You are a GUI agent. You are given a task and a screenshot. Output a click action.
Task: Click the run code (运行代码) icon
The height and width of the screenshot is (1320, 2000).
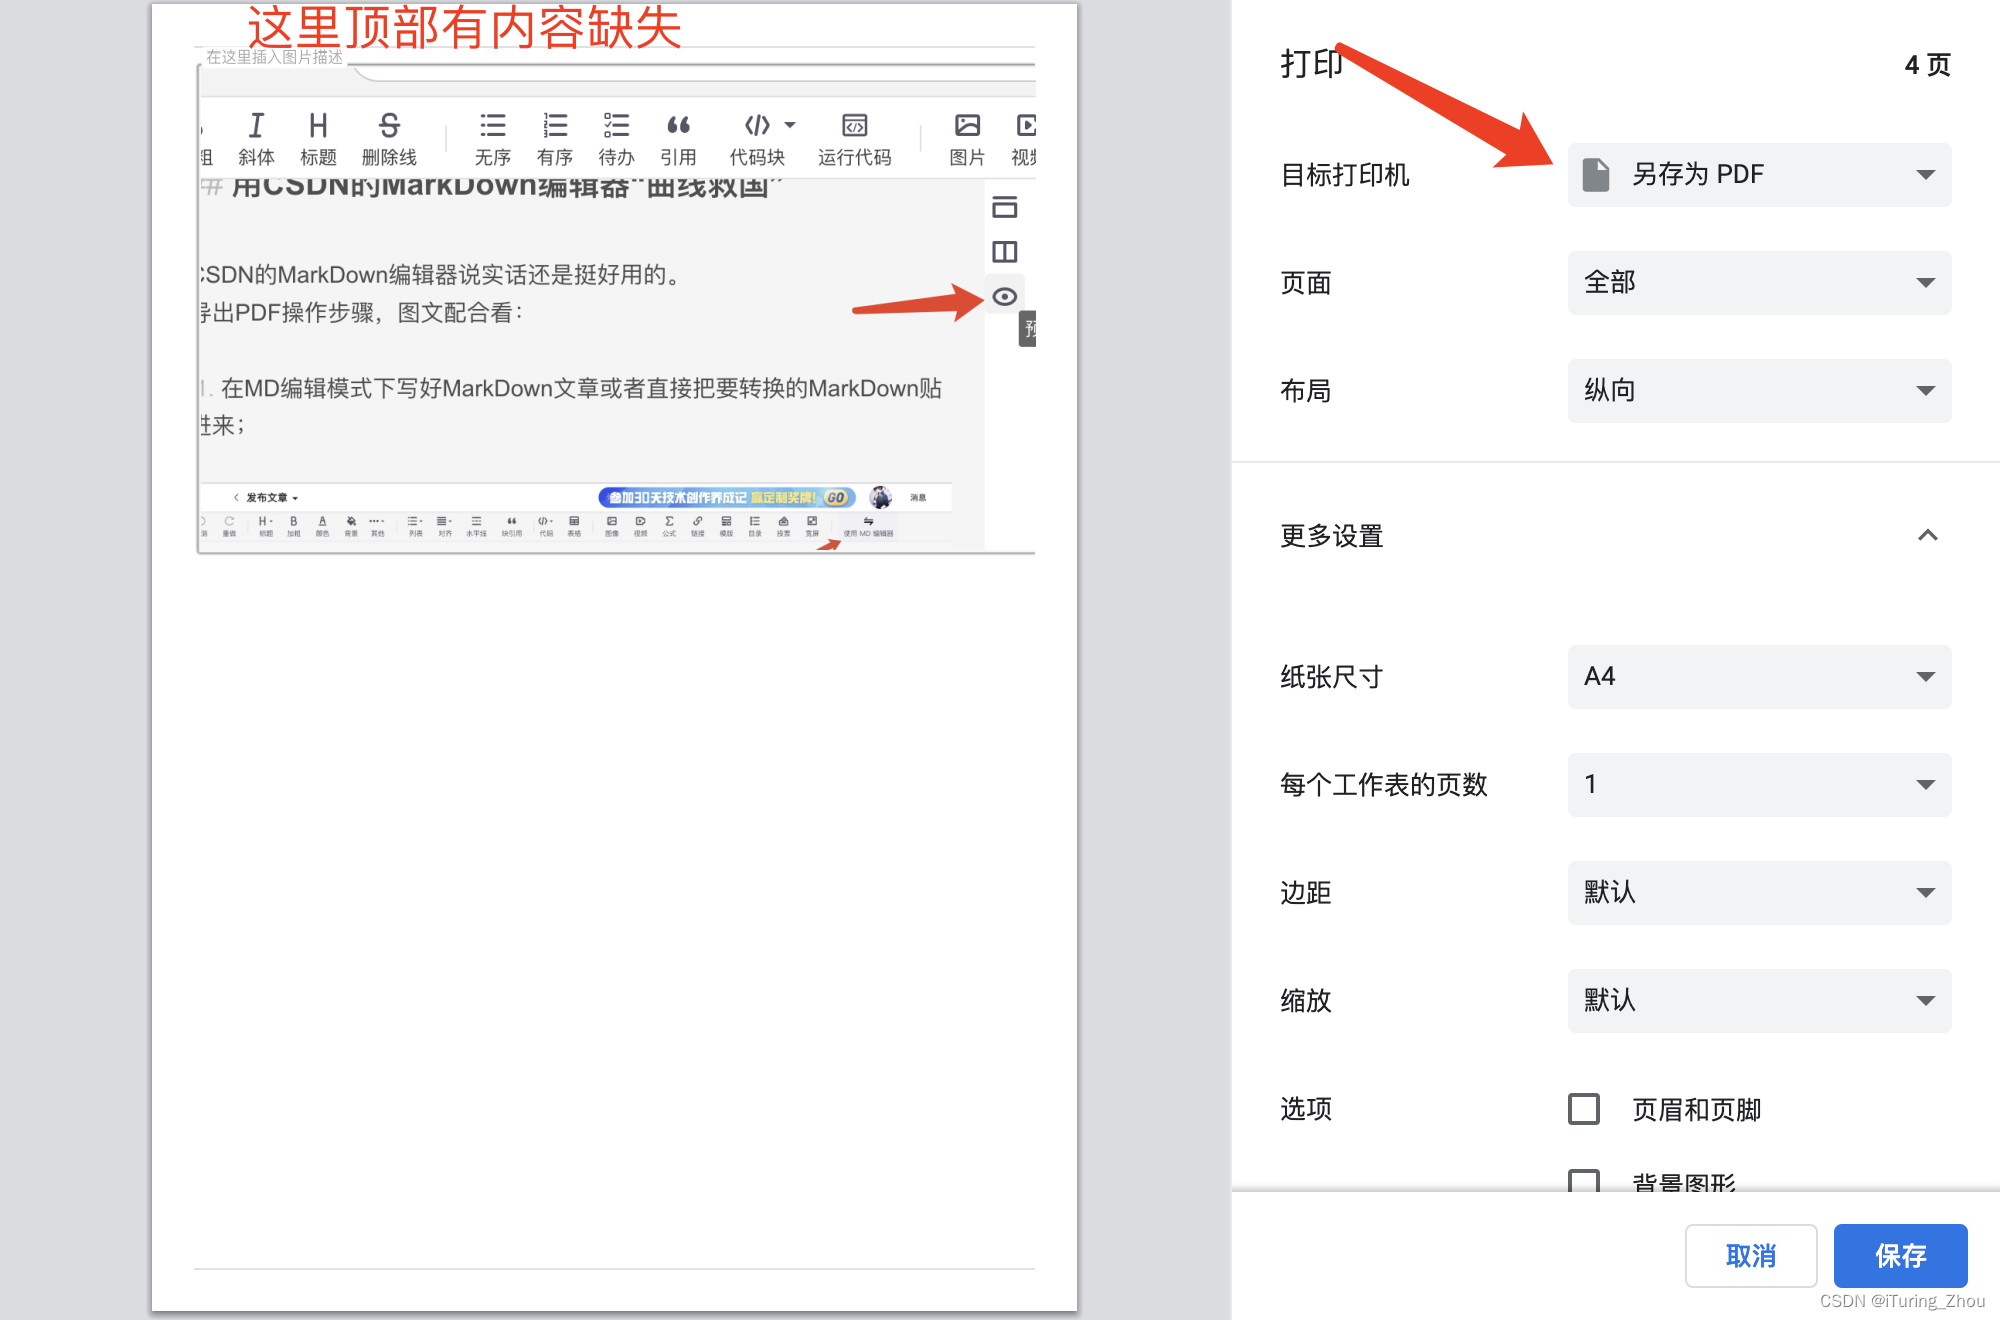click(x=854, y=126)
